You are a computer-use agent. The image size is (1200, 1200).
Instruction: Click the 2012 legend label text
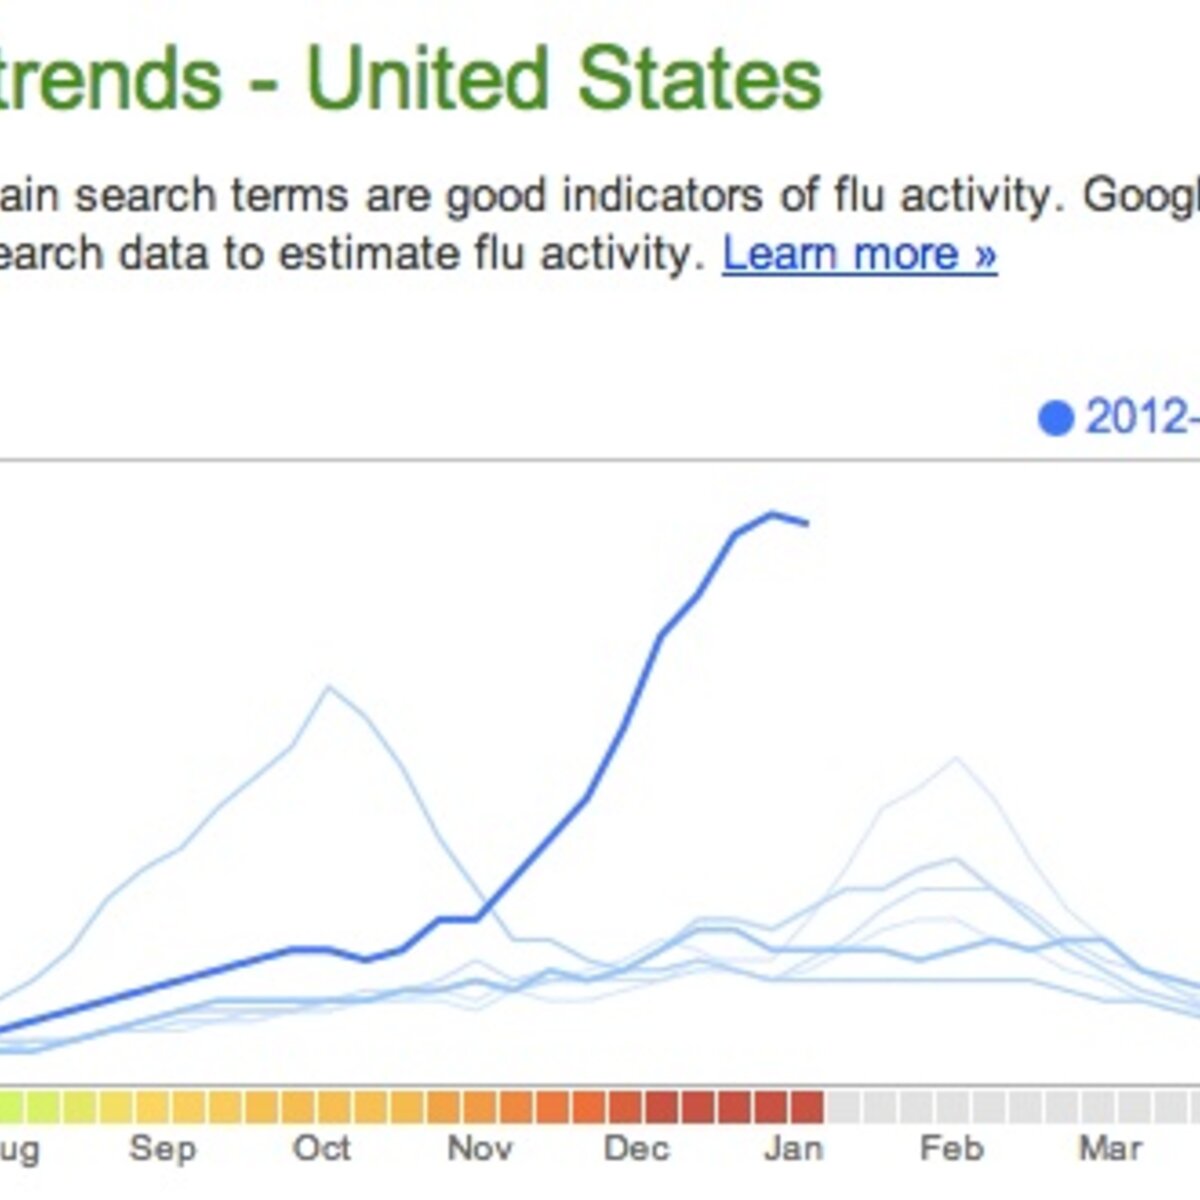pyautogui.click(x=1142, y=417)
